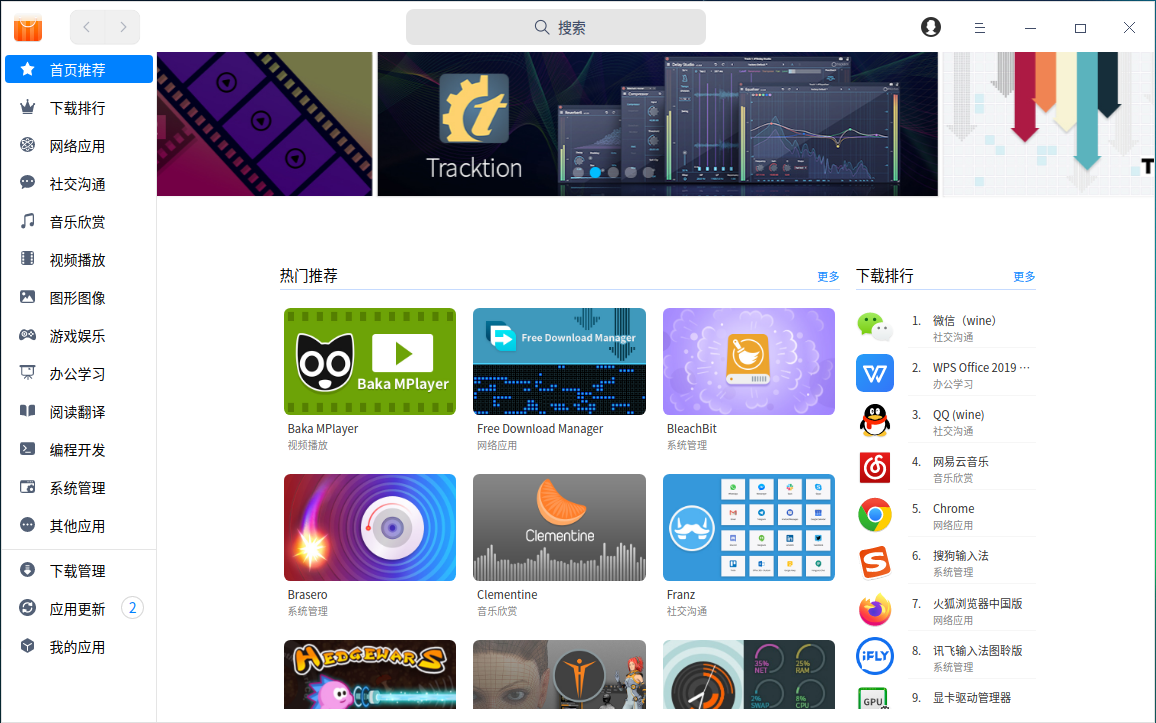The width and height of the screenshot is (1156, 723).
Task: Click the app store bag logo
Action: tap(28, 27)
